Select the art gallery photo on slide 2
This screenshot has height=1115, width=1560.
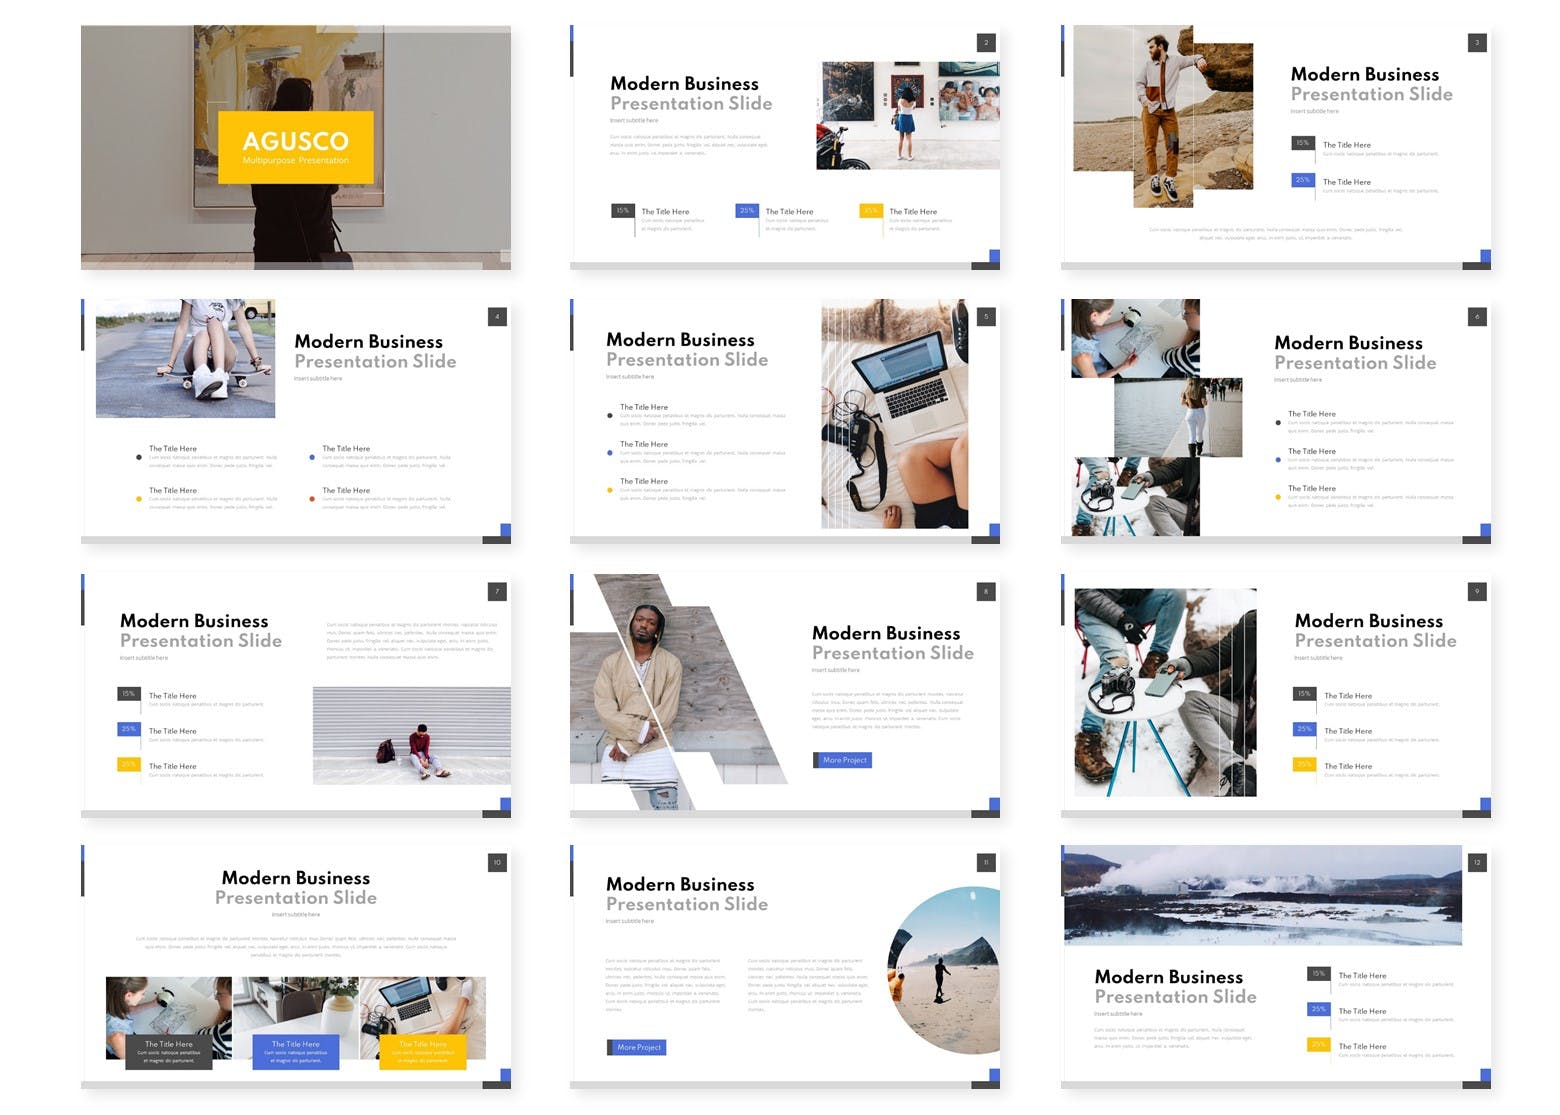[909, 115]
